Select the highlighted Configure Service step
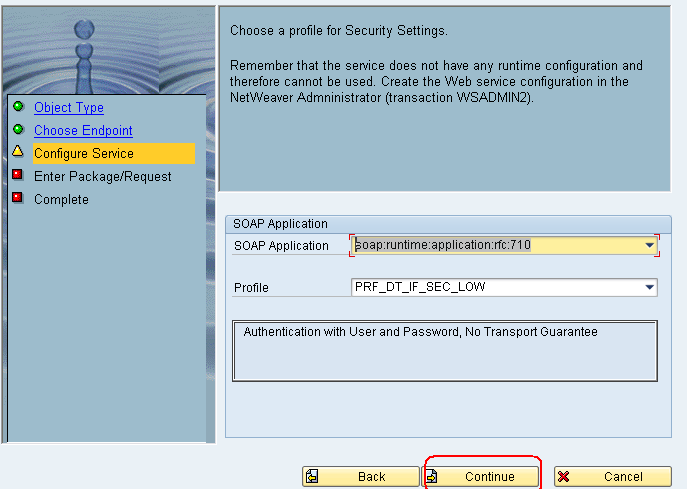Image resolution: width=687 pixels, height=489 pixels. (x=114, y=153)
